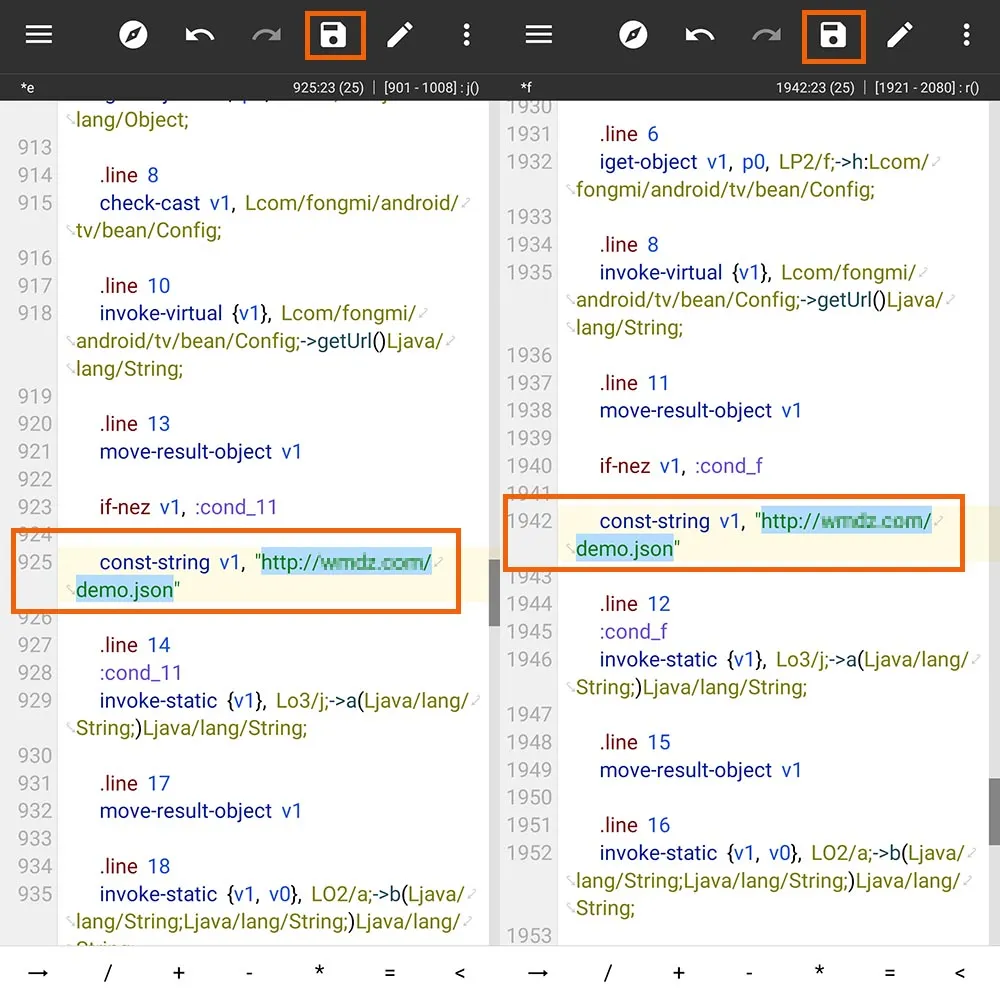The image size is (1000, 993).
Task: Click the const-string URL on line 925
Action: tap(345, 563)
